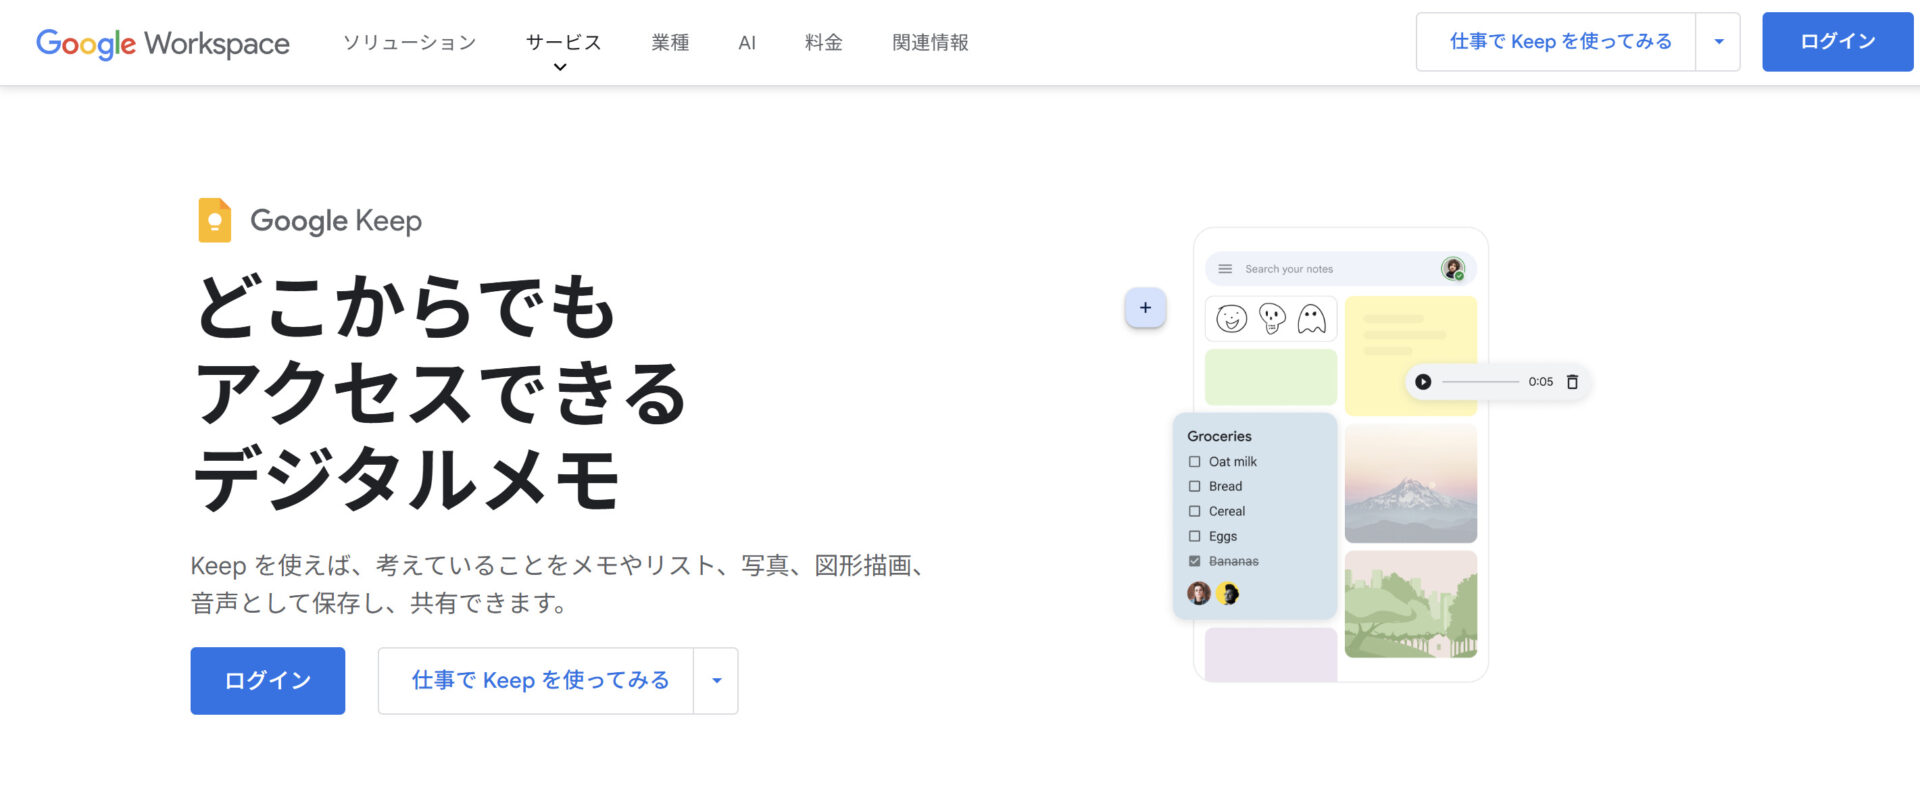Open the AI menu item
The width and height of the screenshot is (1920, 810).
coord(747,43)
